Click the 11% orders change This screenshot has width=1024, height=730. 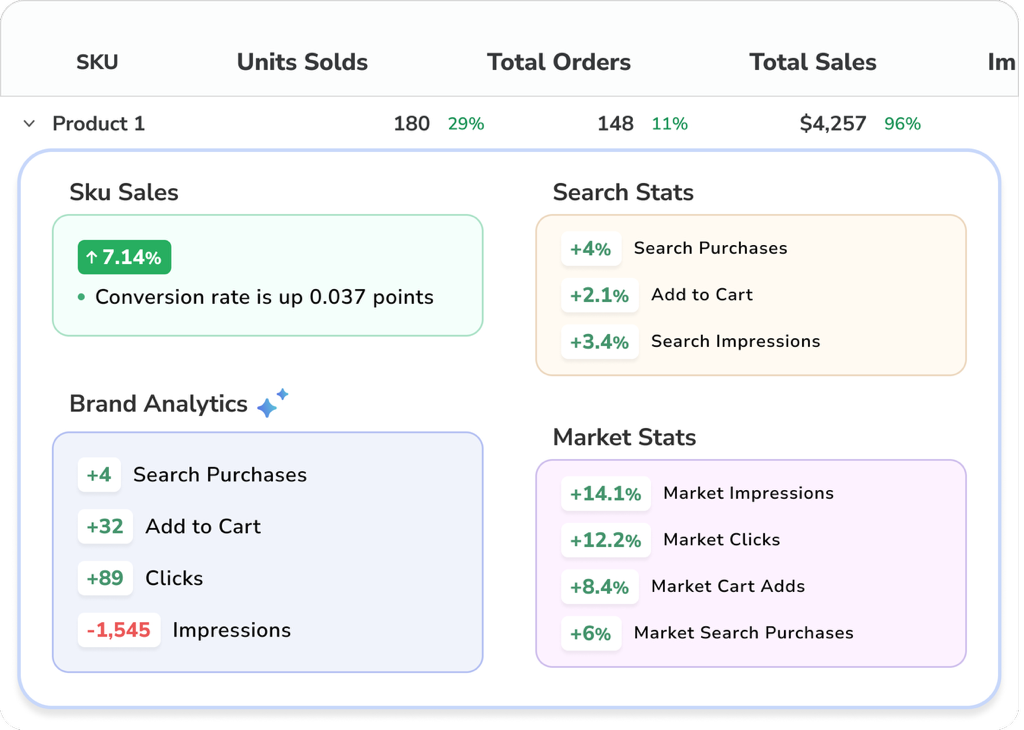(669, 123)
